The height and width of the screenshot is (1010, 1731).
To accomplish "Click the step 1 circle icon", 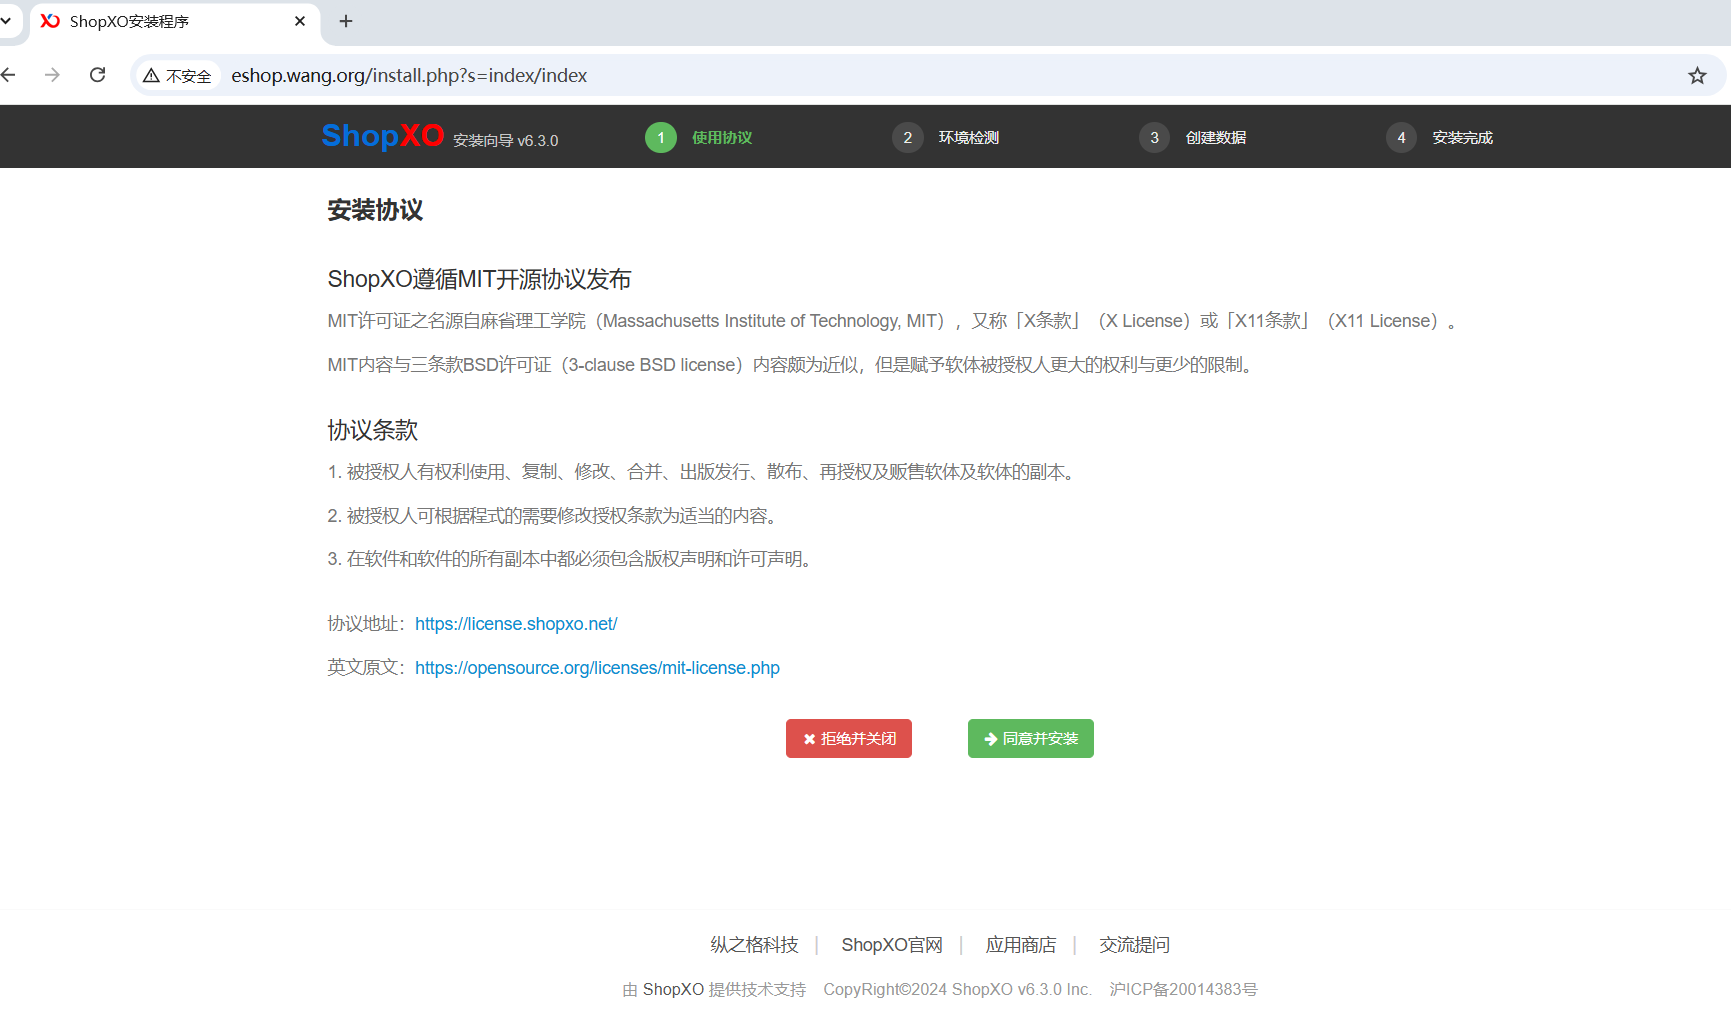I will [x=661, y=137].
